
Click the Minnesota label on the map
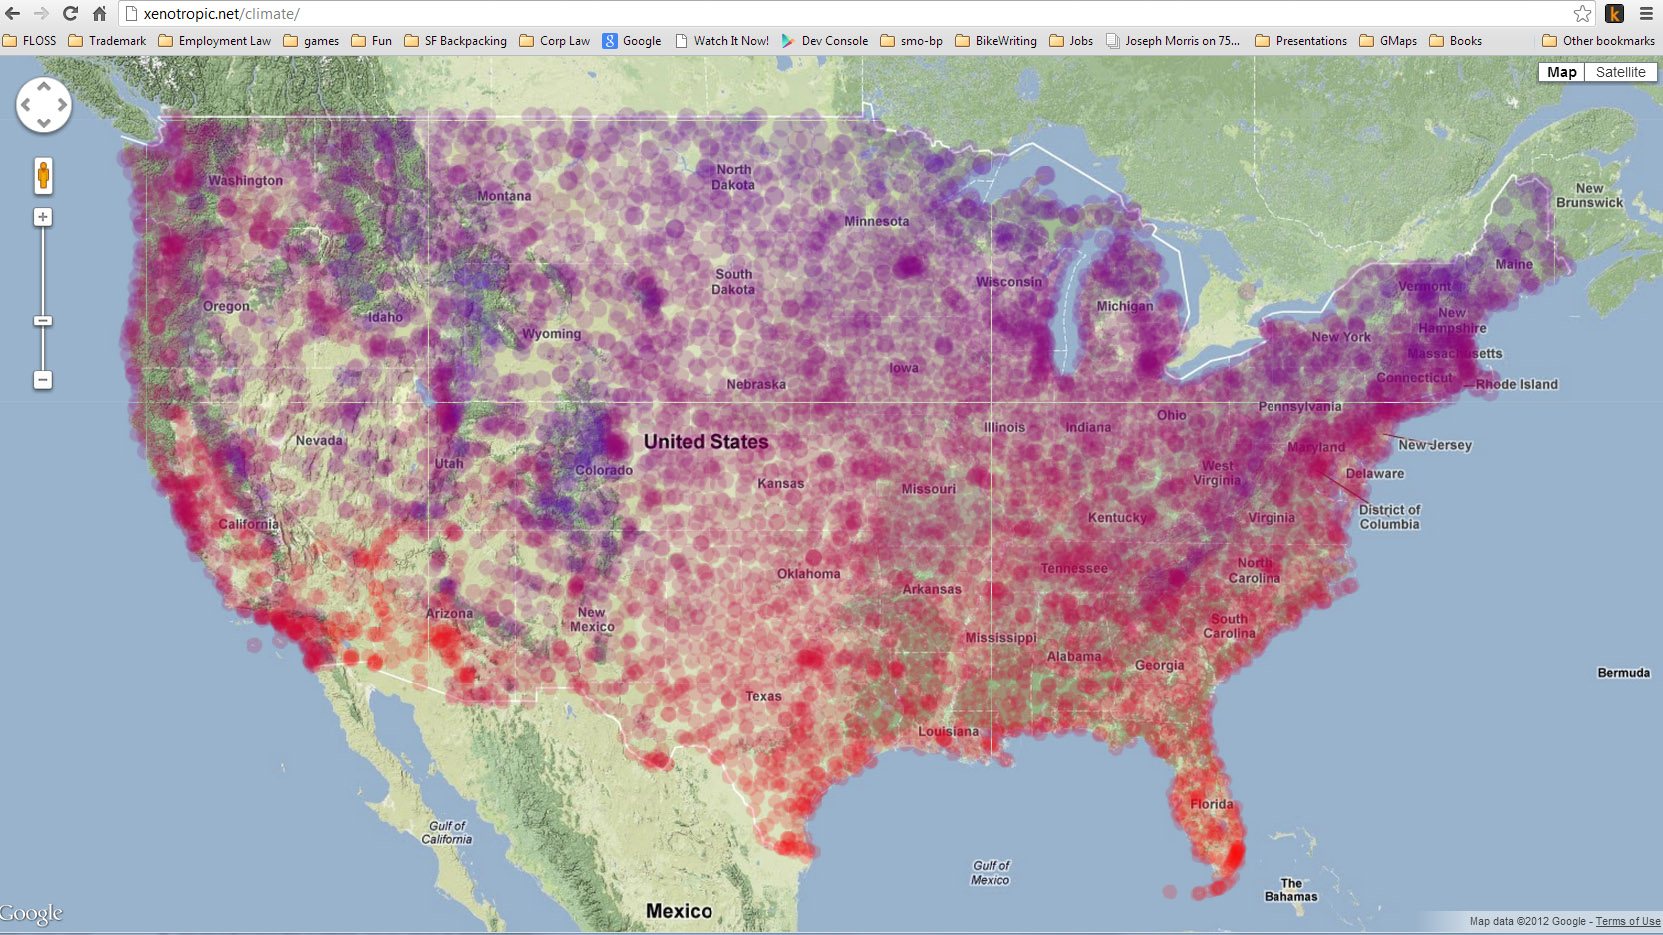(876, 221)
